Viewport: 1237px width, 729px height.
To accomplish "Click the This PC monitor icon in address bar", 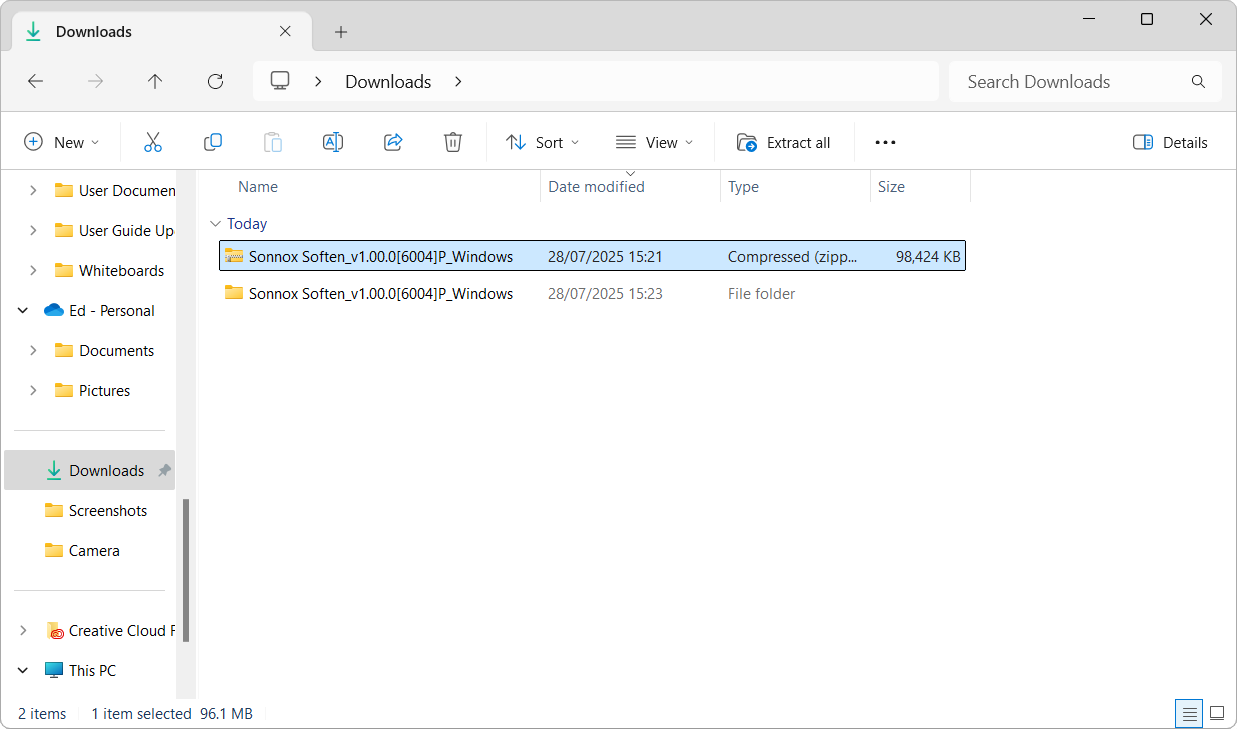I will [x=280, y=81].
